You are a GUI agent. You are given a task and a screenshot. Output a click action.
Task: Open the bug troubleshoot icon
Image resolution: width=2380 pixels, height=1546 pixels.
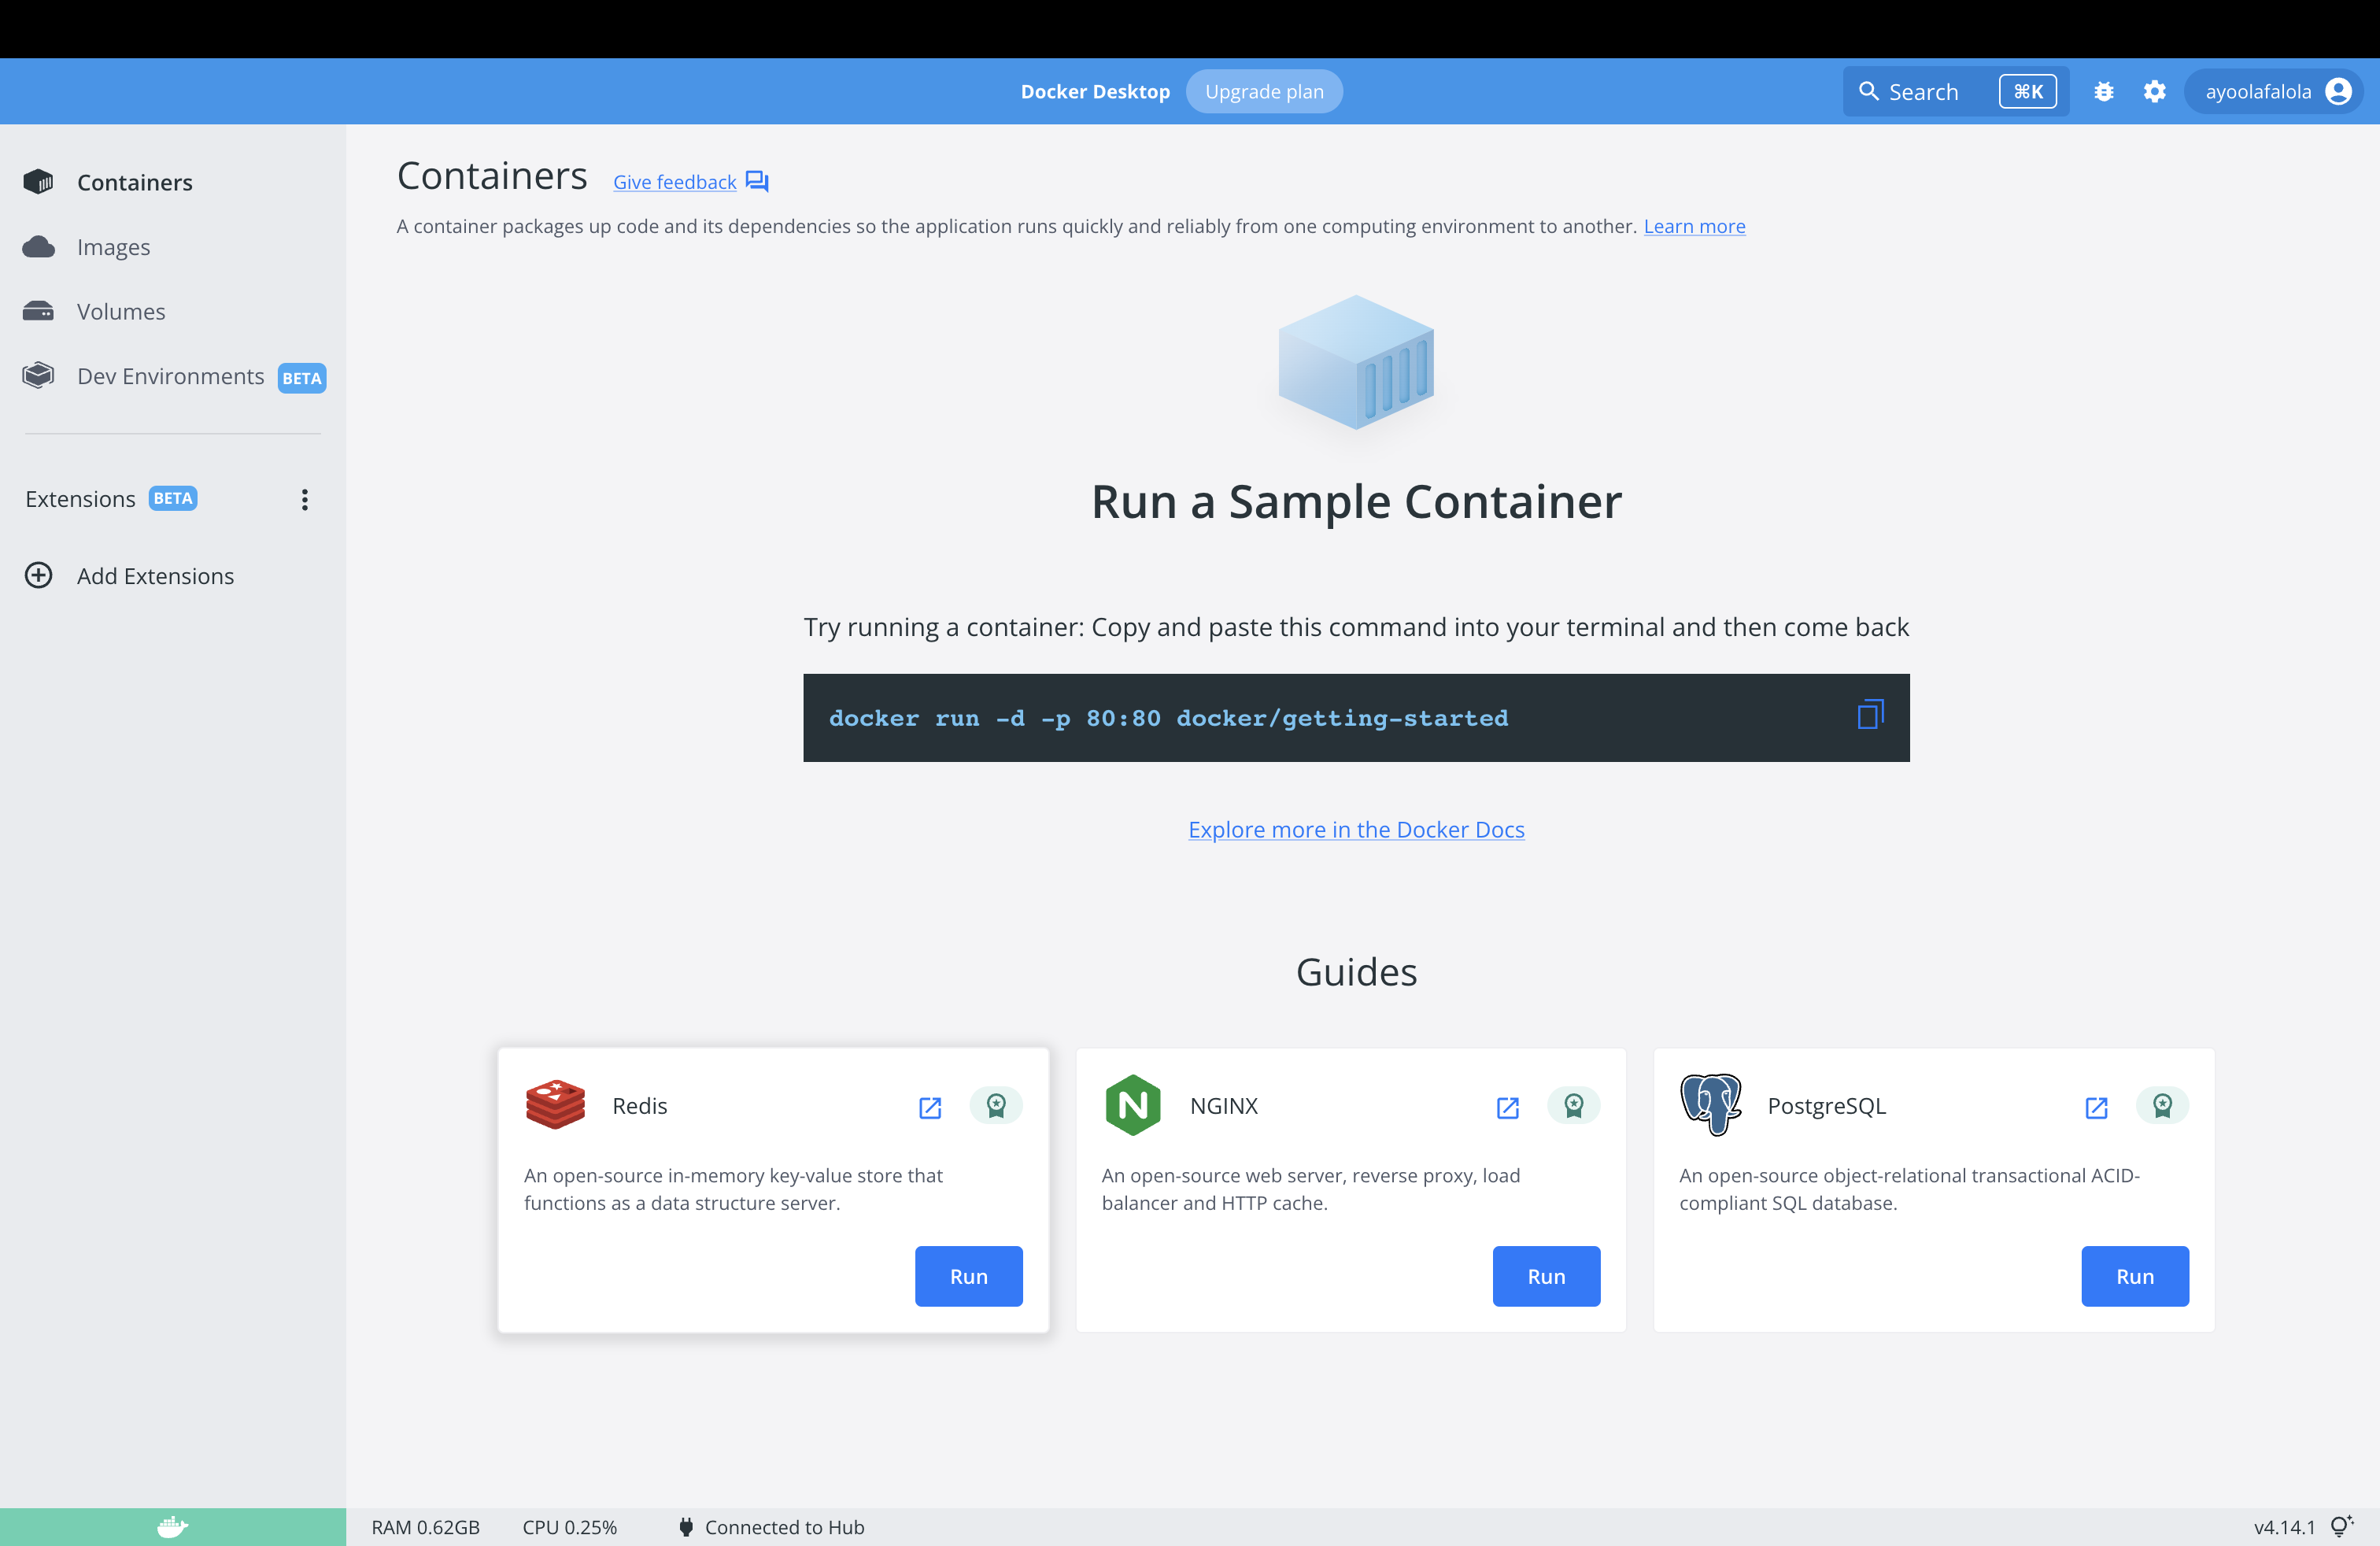(x=2104, y=91)
